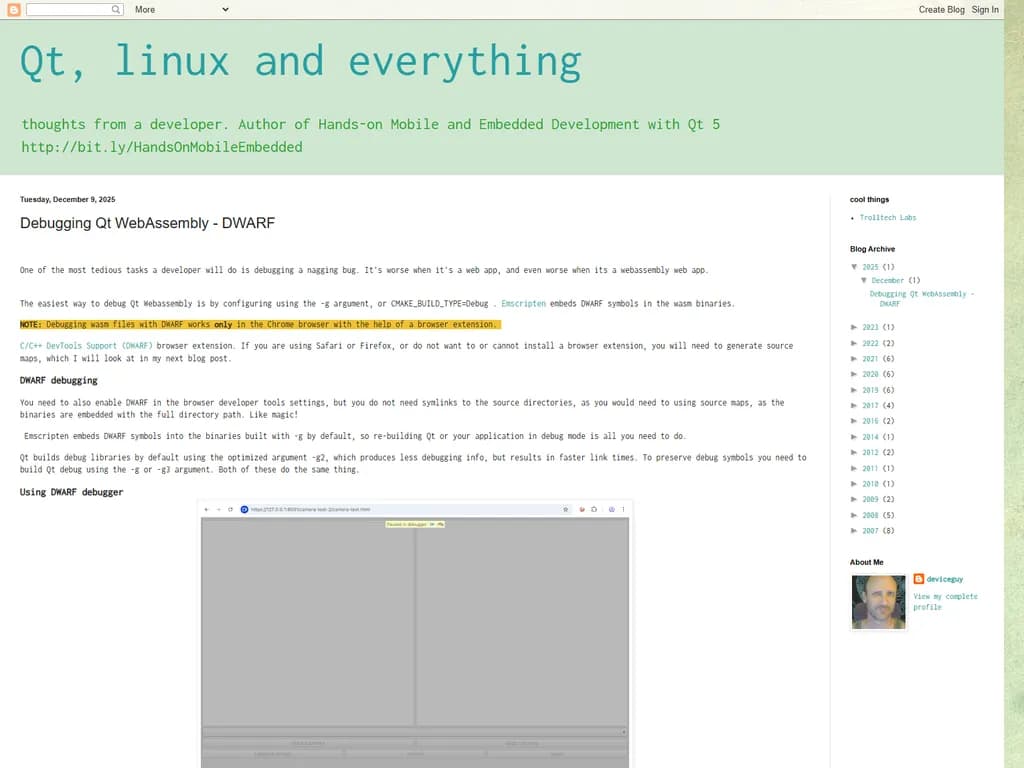Screen dimensions: 1024x768
Task: Click the Sign In link
Action: pos(985,9)
